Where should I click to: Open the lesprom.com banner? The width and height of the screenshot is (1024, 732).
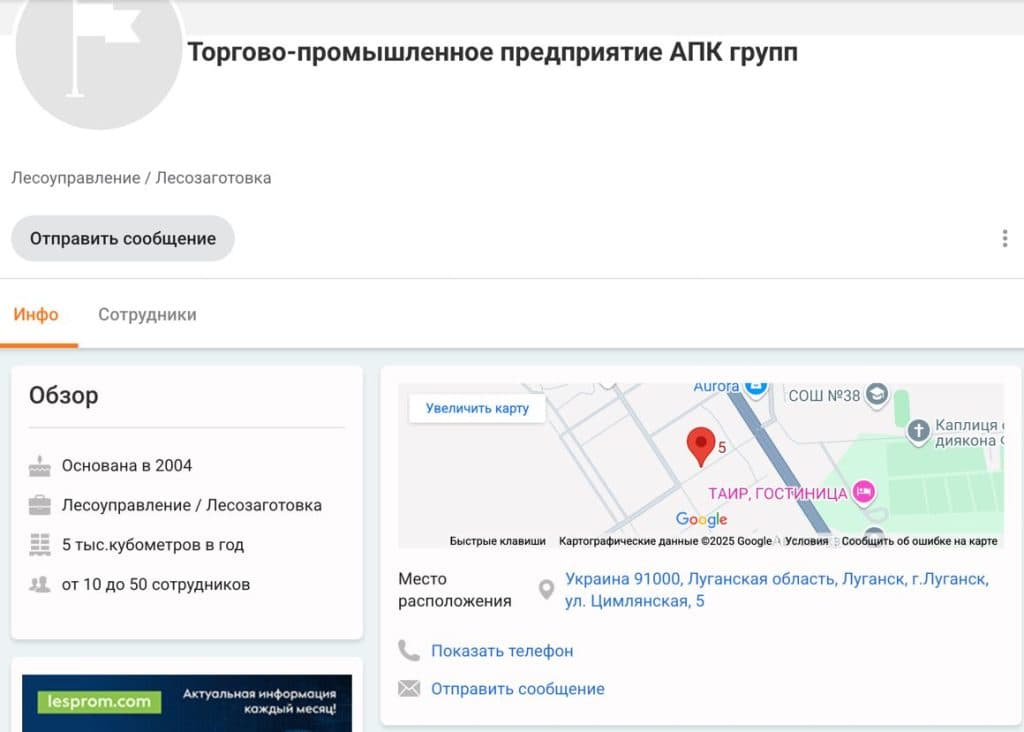(187, 702)
